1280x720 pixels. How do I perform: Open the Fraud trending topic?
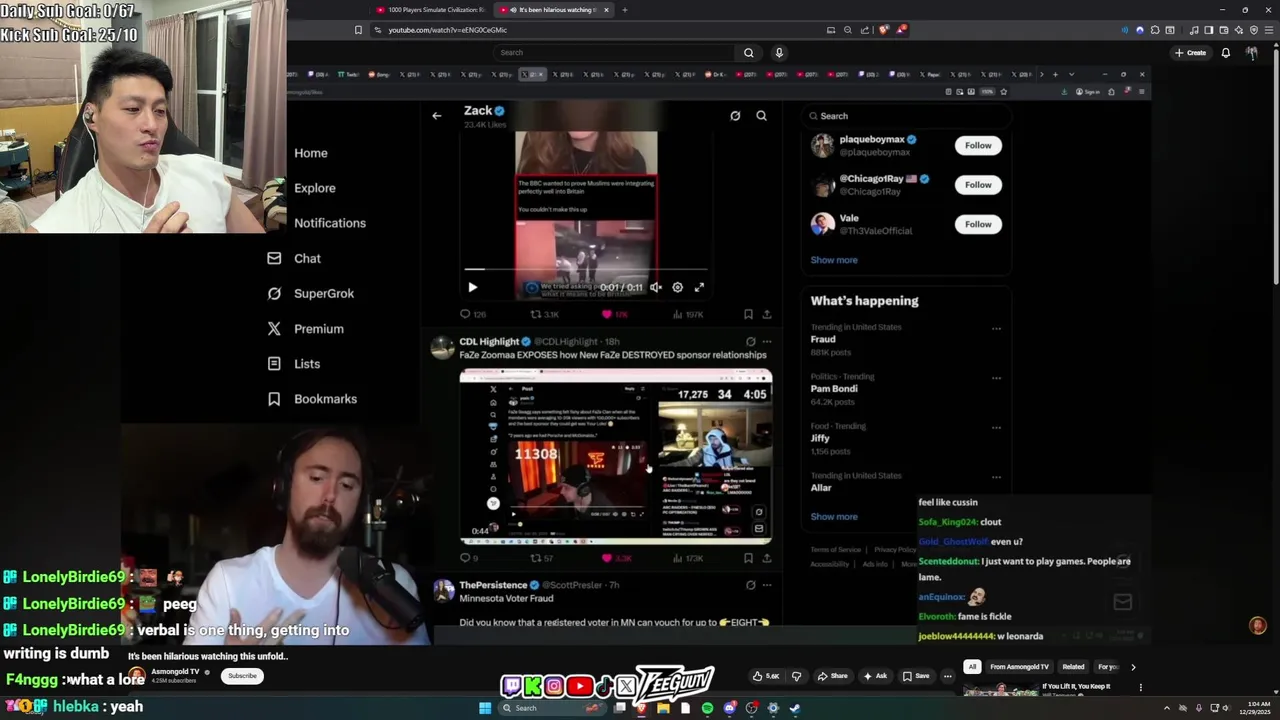click(x=823, y=339)
